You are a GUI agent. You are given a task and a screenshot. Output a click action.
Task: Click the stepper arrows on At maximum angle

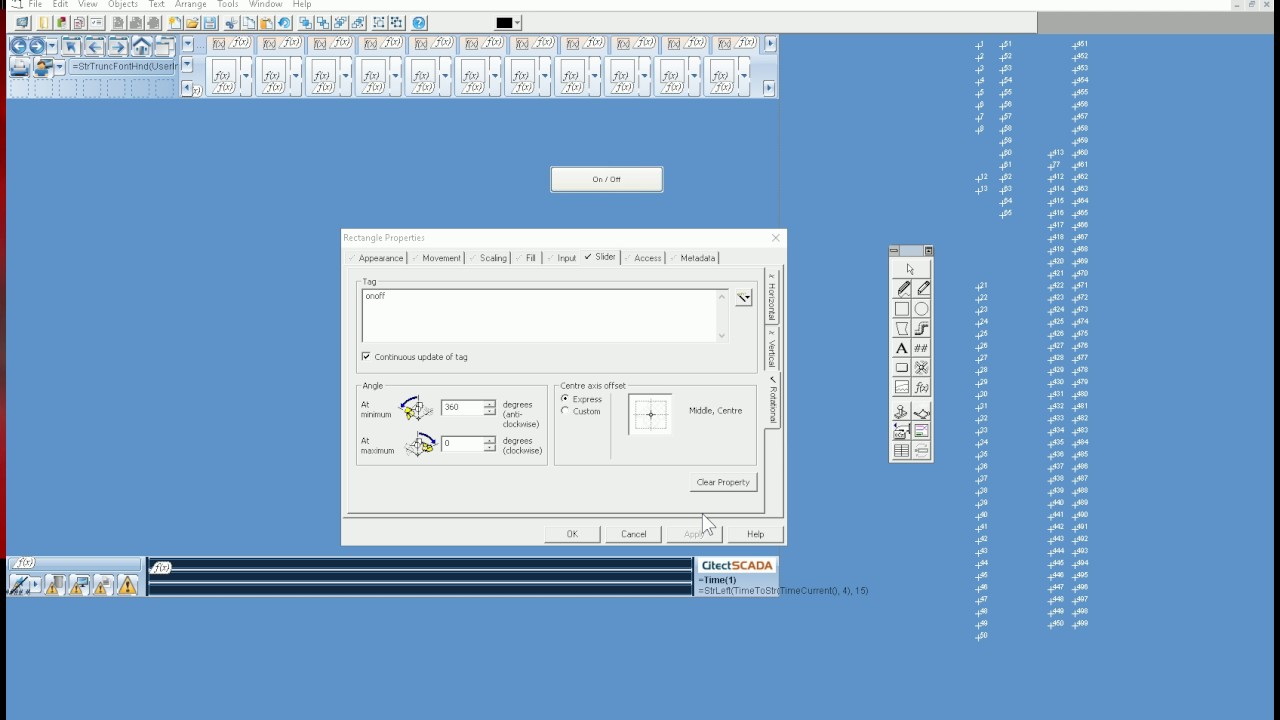[489, 443]
